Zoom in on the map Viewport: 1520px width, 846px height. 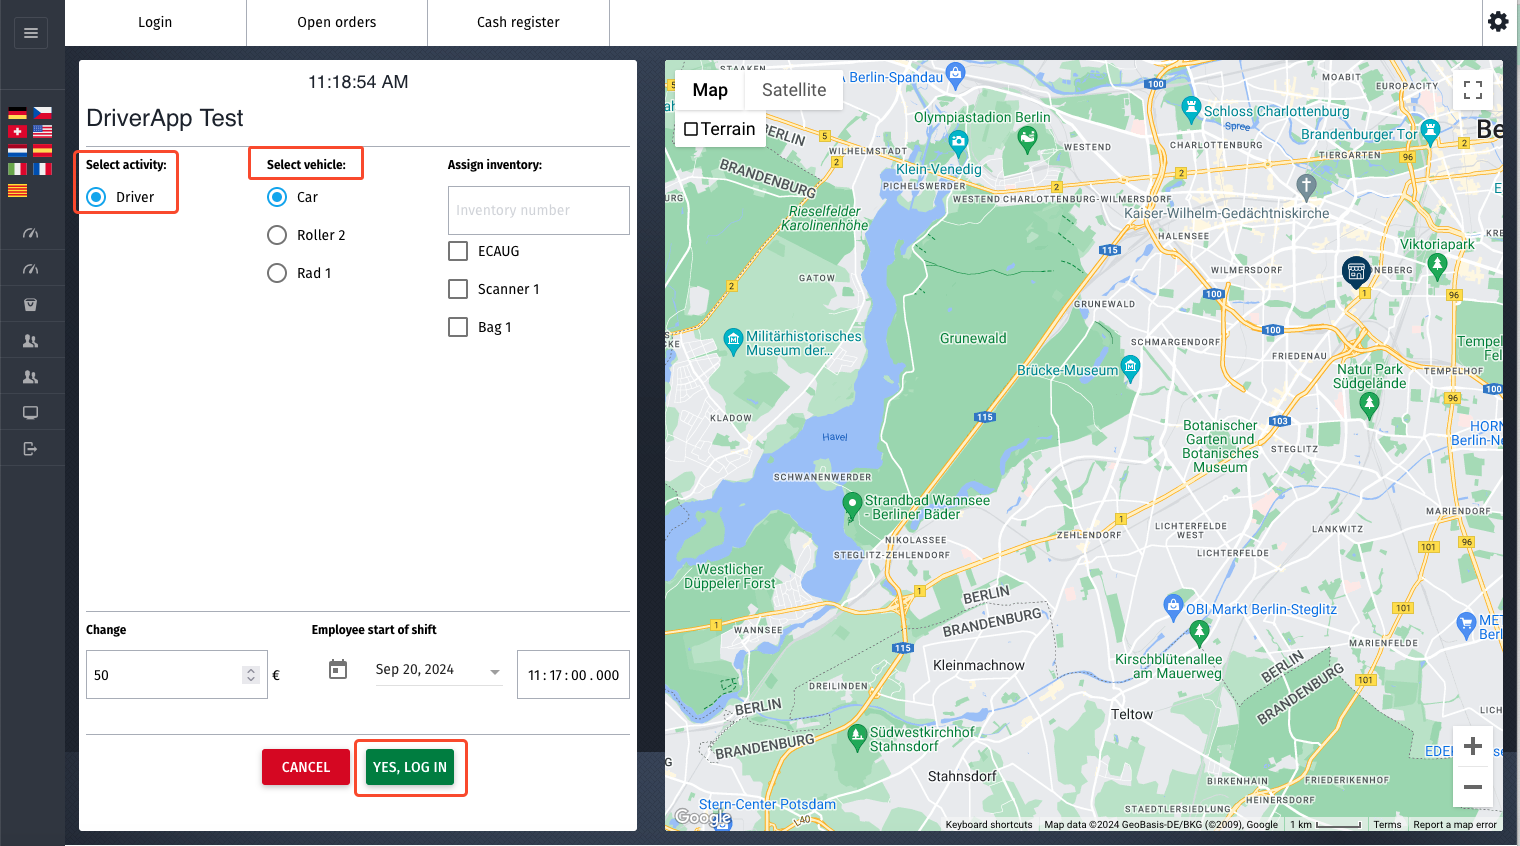tap(1473, 746)
